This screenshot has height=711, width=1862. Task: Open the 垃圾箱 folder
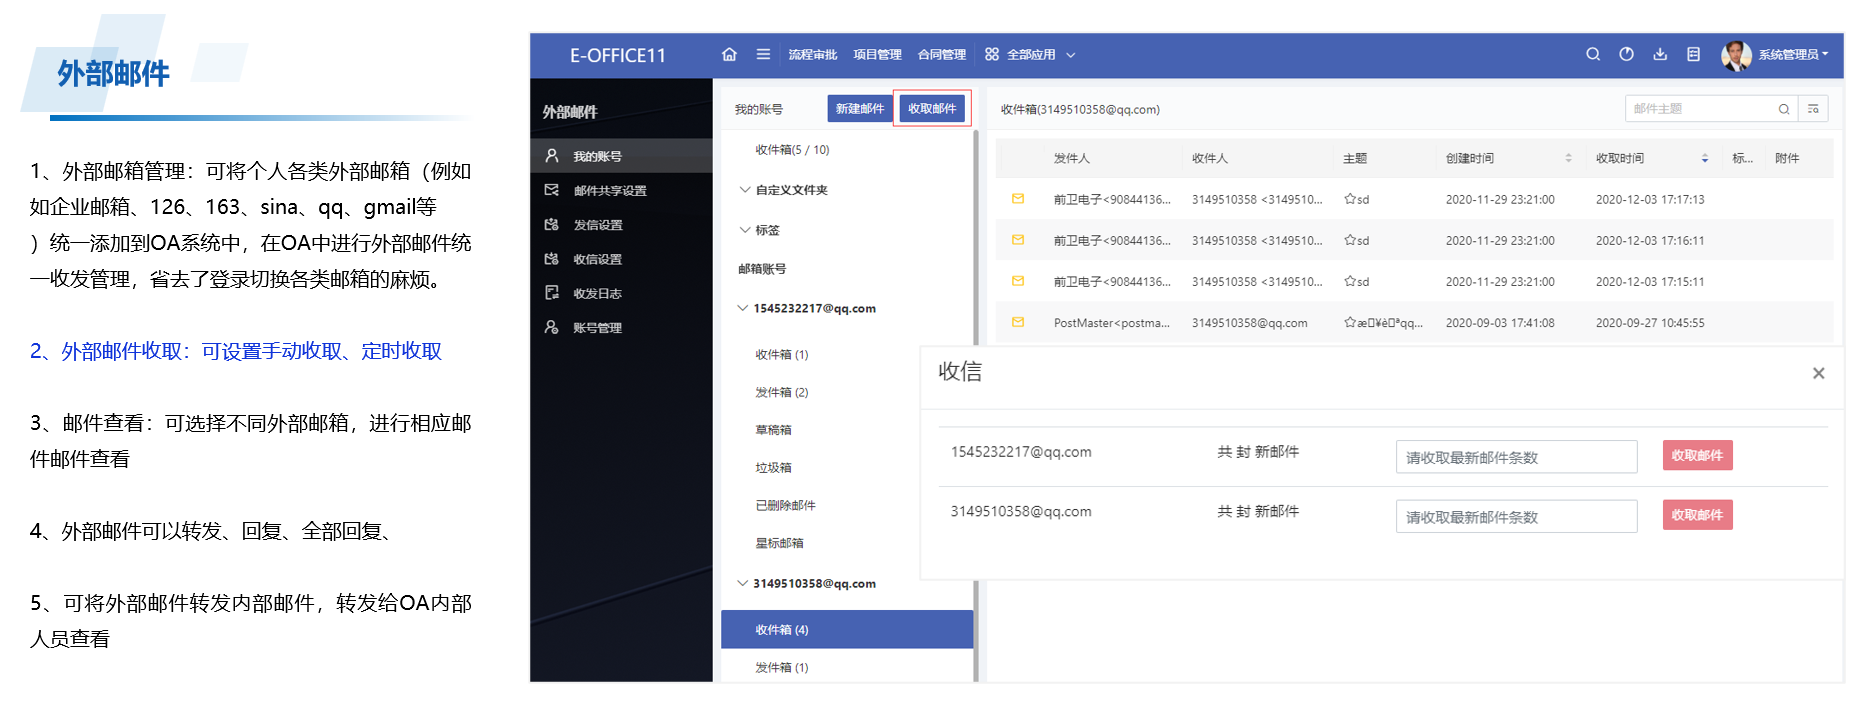[x=773, y=468]
